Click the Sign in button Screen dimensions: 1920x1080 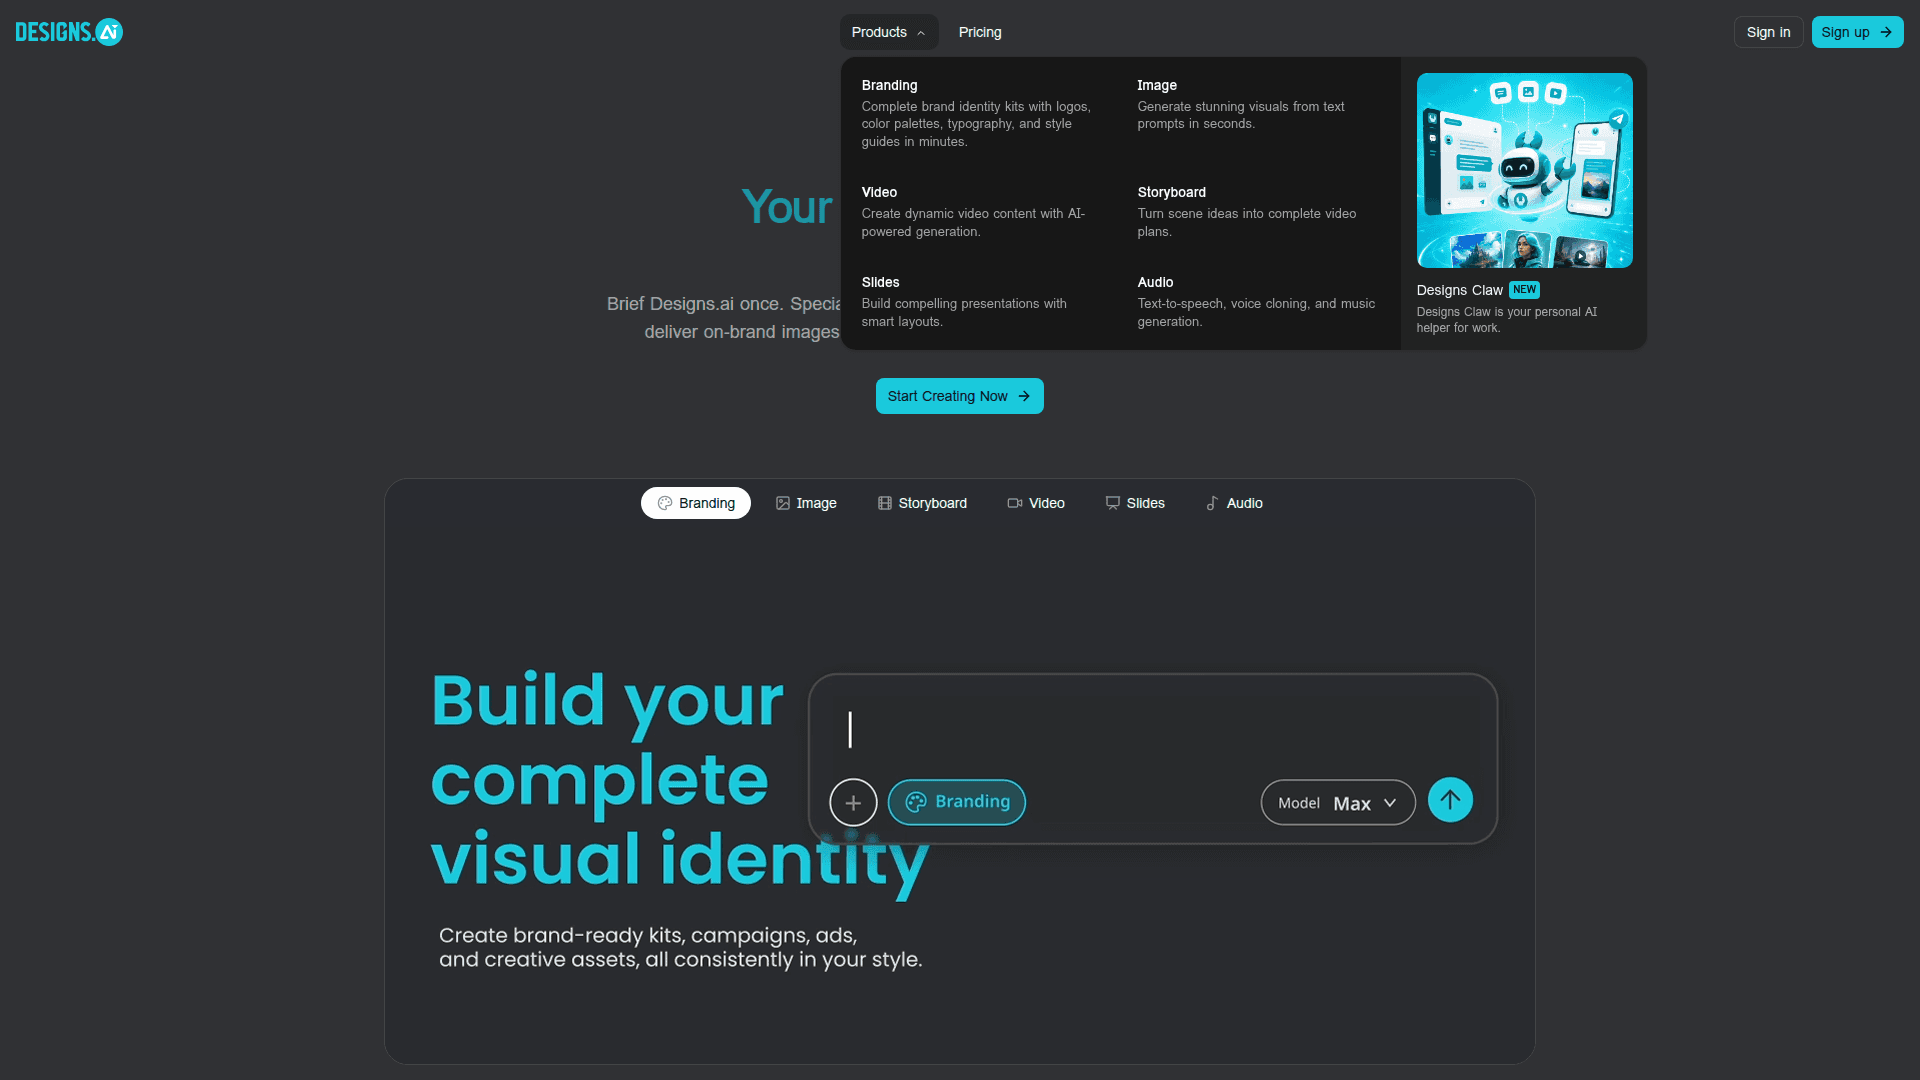pyautogui.click(x=1768, y=32)
